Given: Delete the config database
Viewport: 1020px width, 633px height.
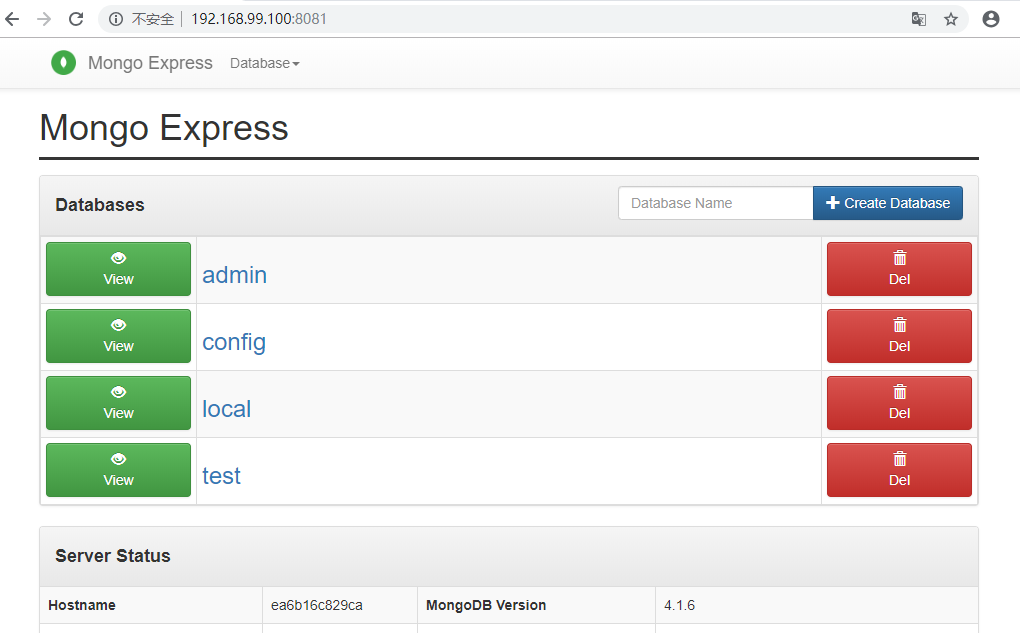Looking at the screenshot, I should [899, 336].
